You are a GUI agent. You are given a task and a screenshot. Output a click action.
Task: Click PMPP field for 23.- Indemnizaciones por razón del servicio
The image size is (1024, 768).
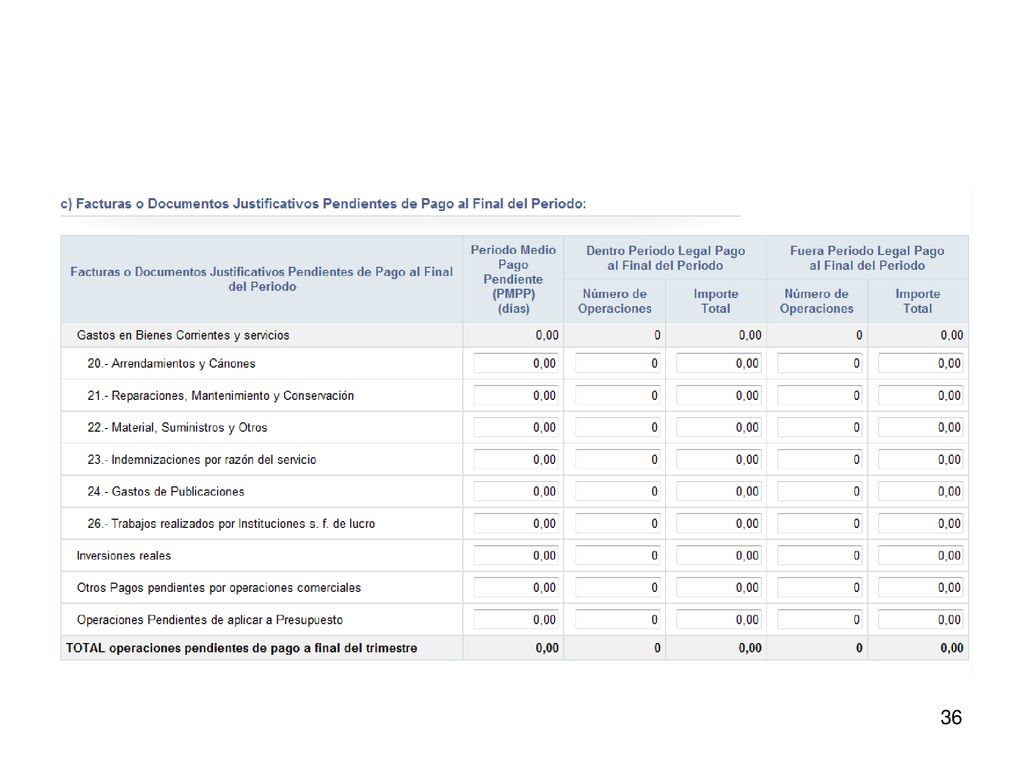pos(516,459)
